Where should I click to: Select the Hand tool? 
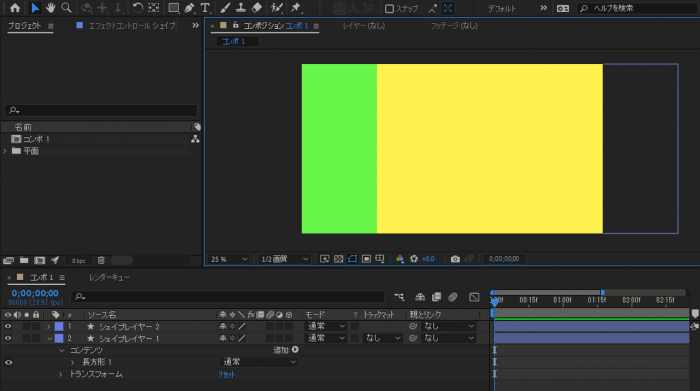click(50, 8)
